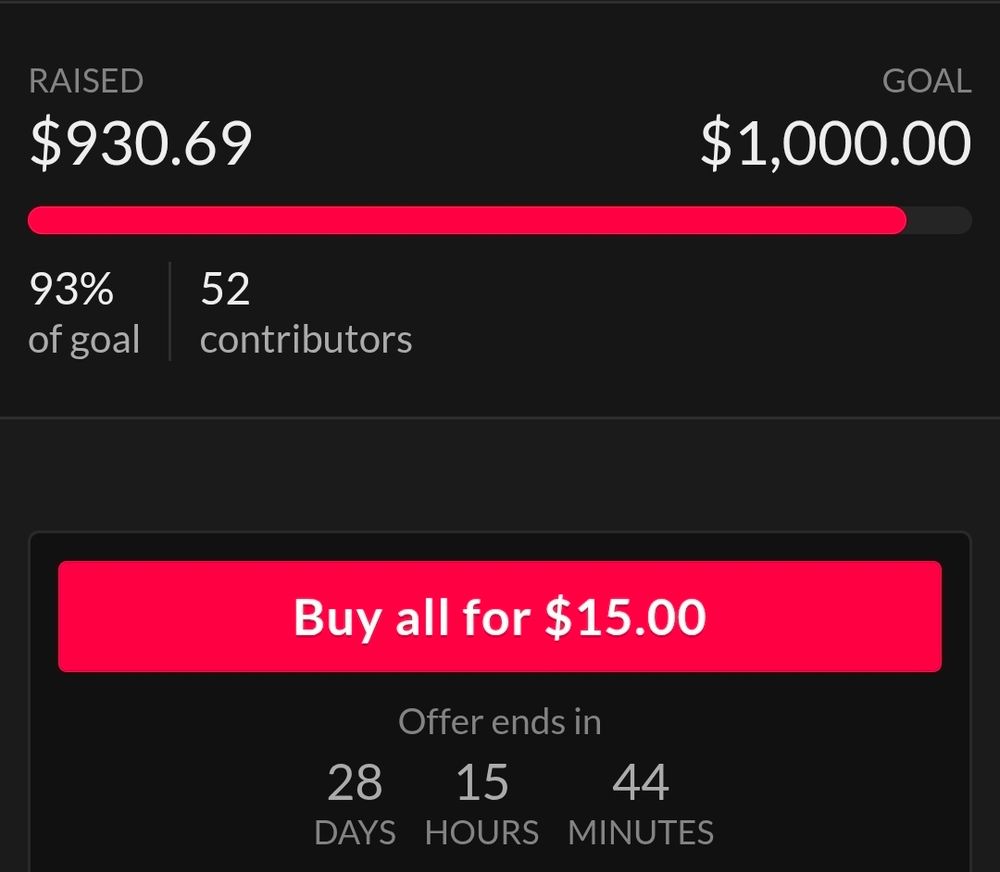Click the 28 days countdown number
The image size is (1000, 872).
355,783
